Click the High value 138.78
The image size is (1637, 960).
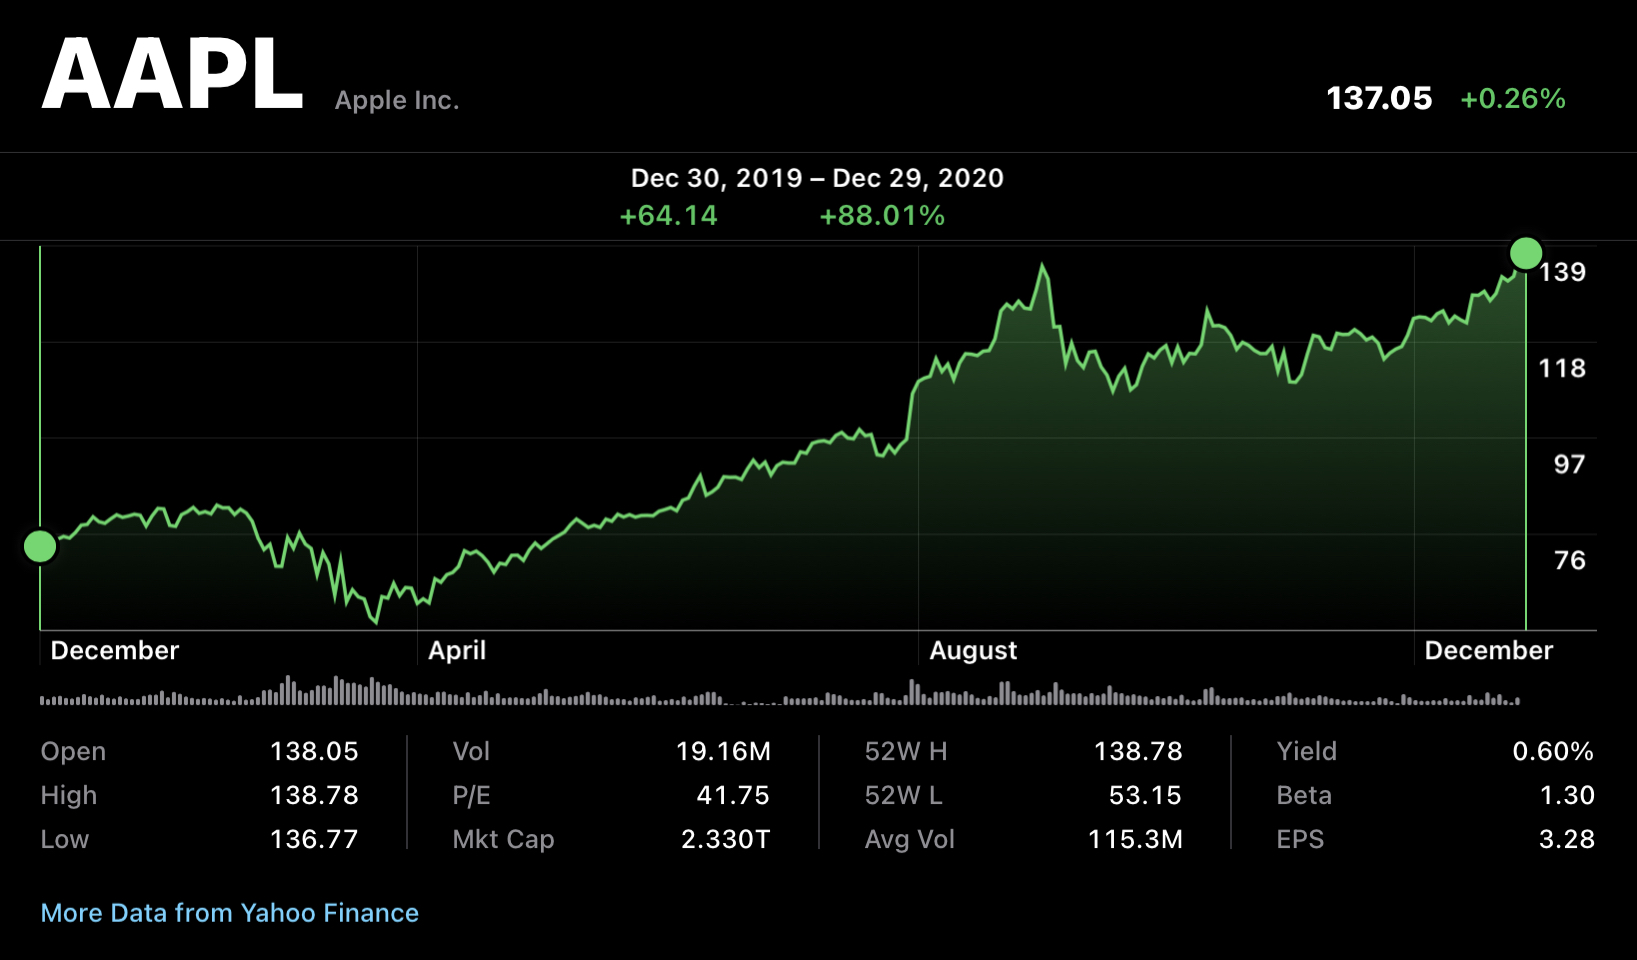tap(314, 795)
